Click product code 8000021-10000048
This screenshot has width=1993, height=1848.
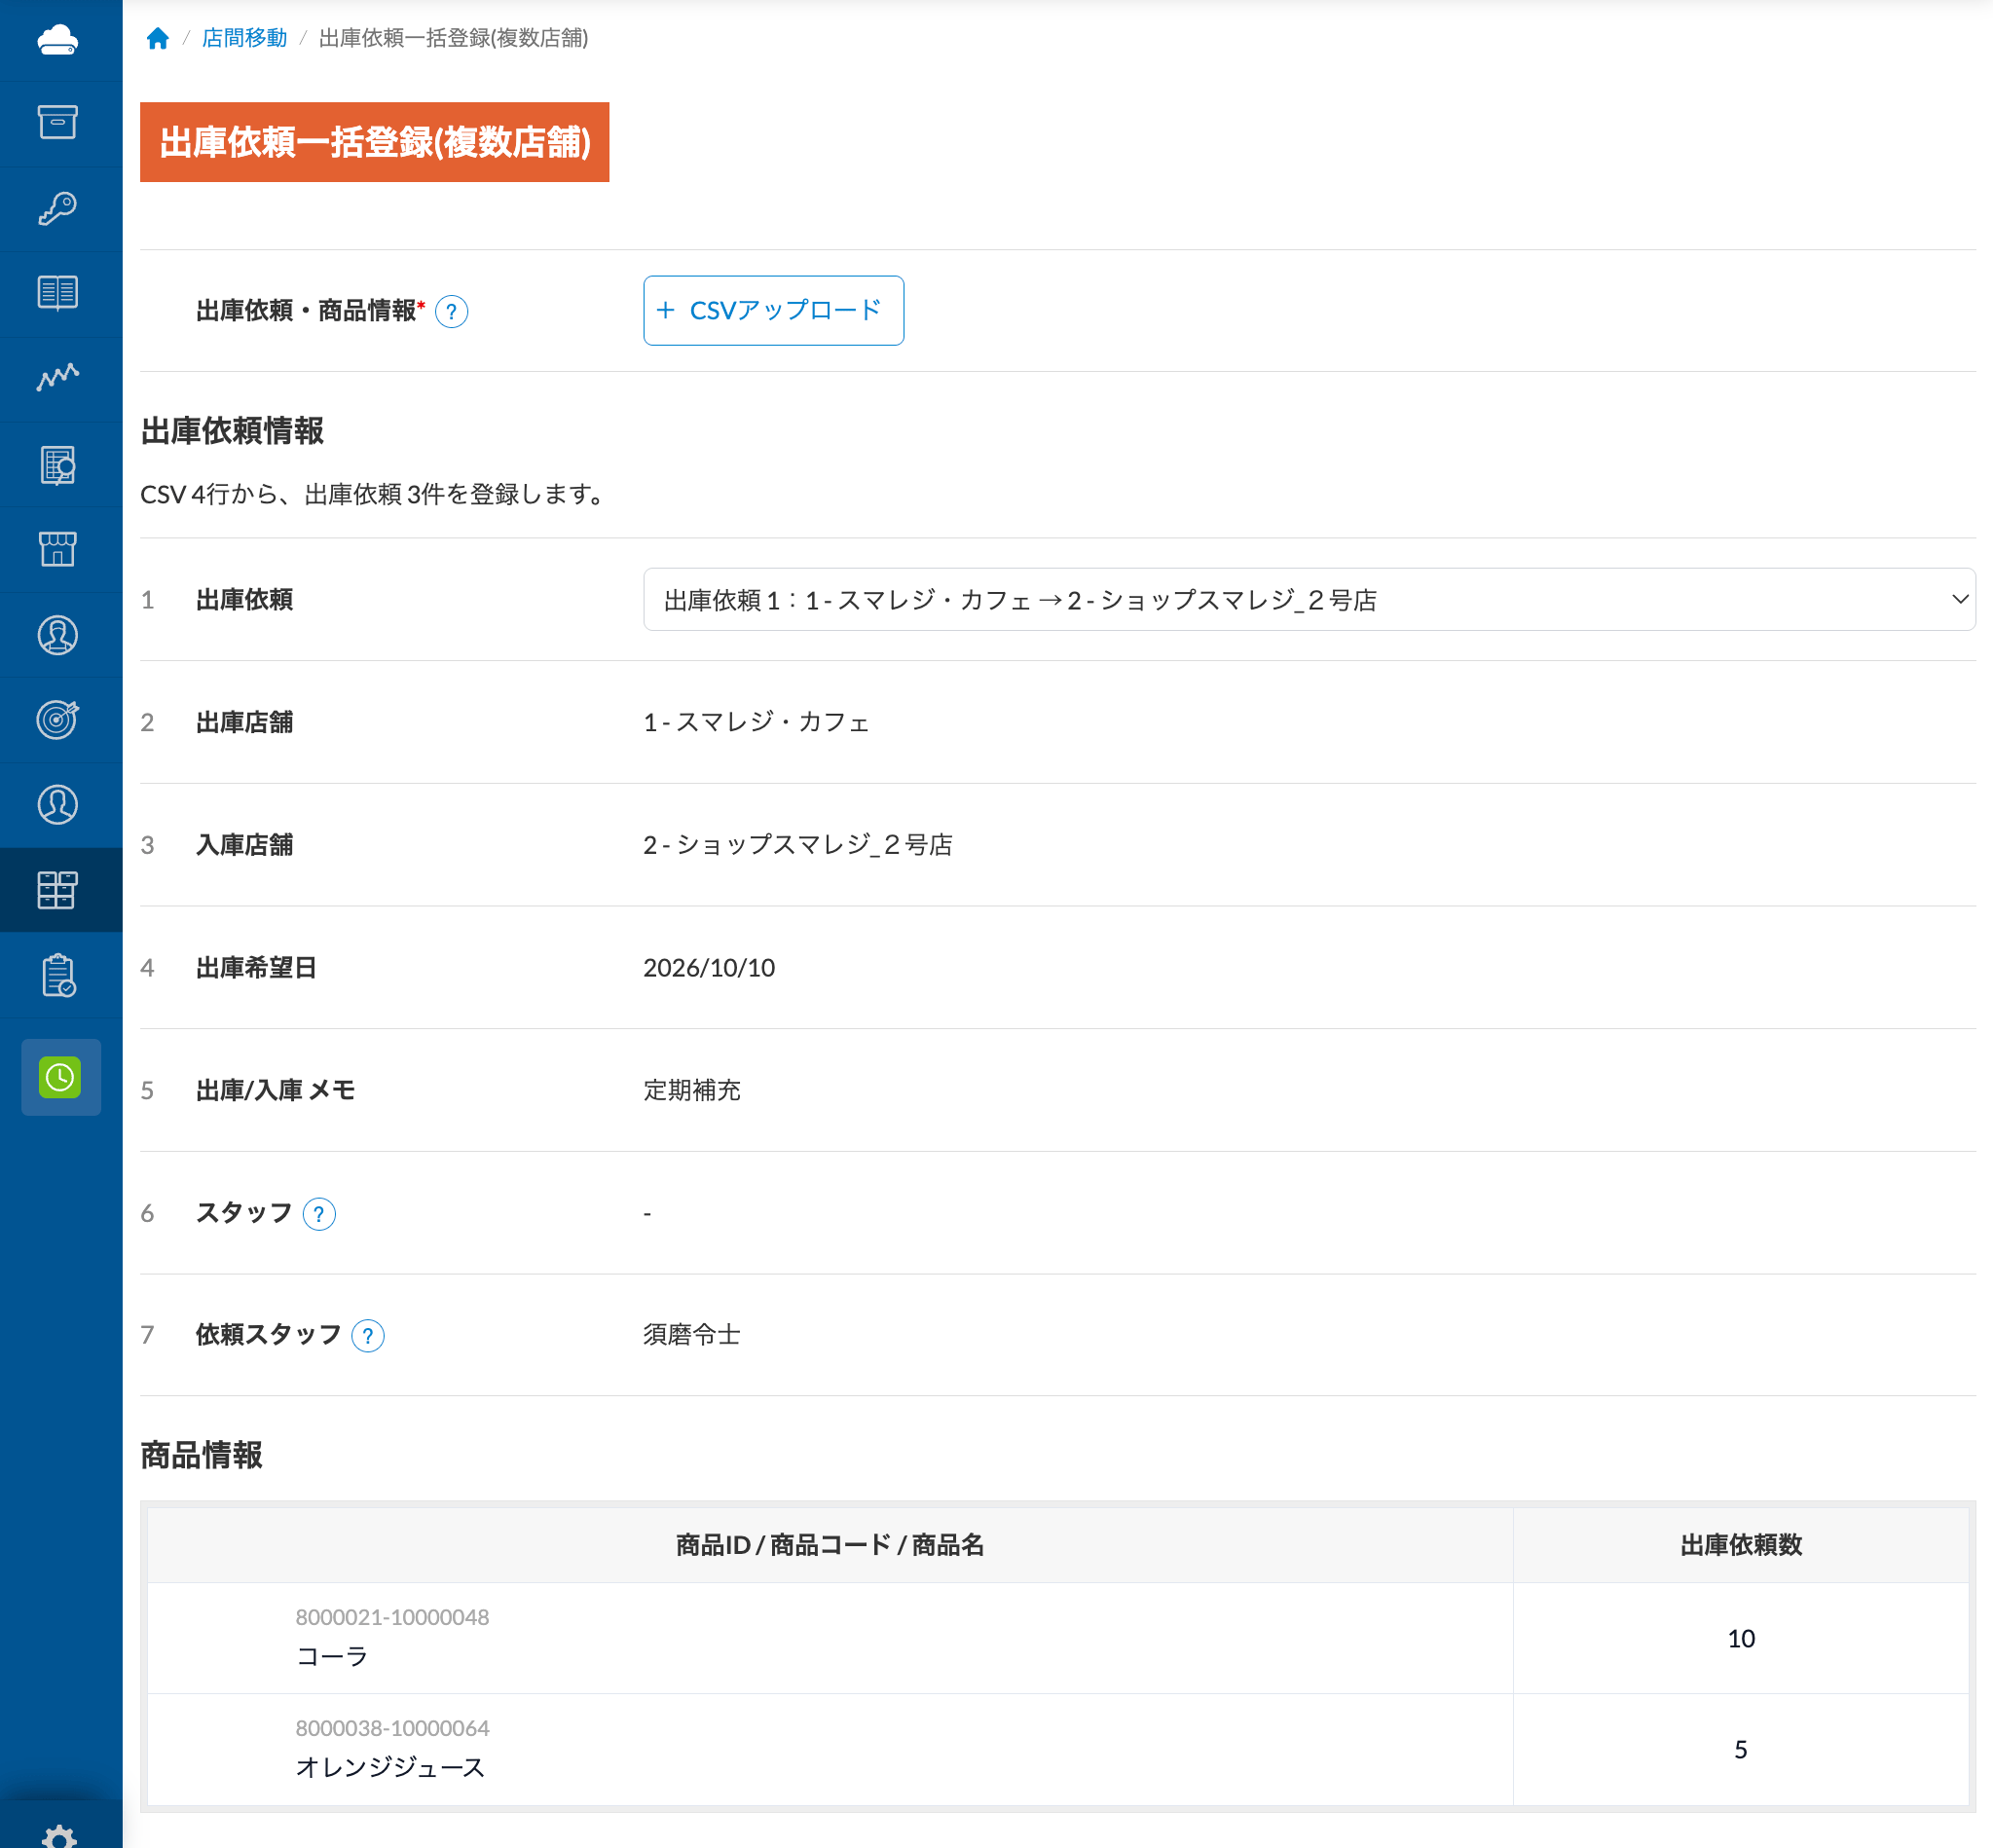tap(392, 1617)
